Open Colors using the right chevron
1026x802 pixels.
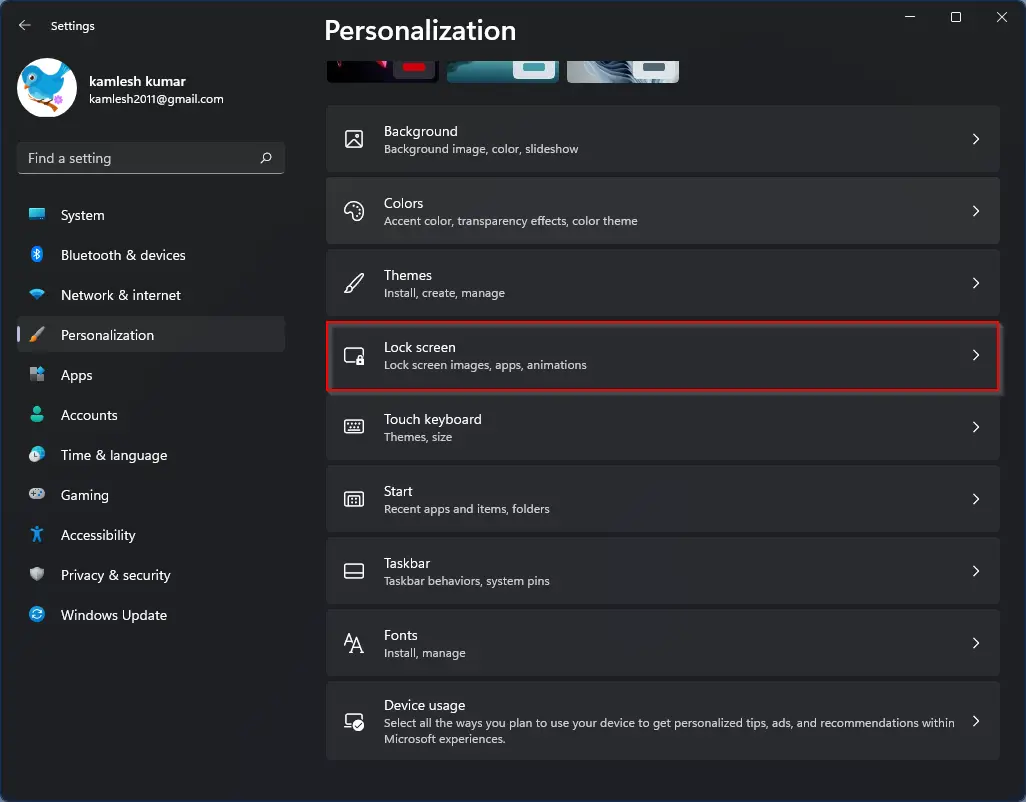point(976,211)
